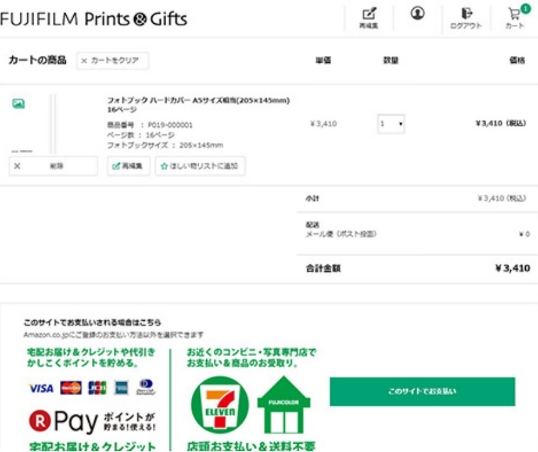
Task: Click the photobook product title text
Action: 198,105
